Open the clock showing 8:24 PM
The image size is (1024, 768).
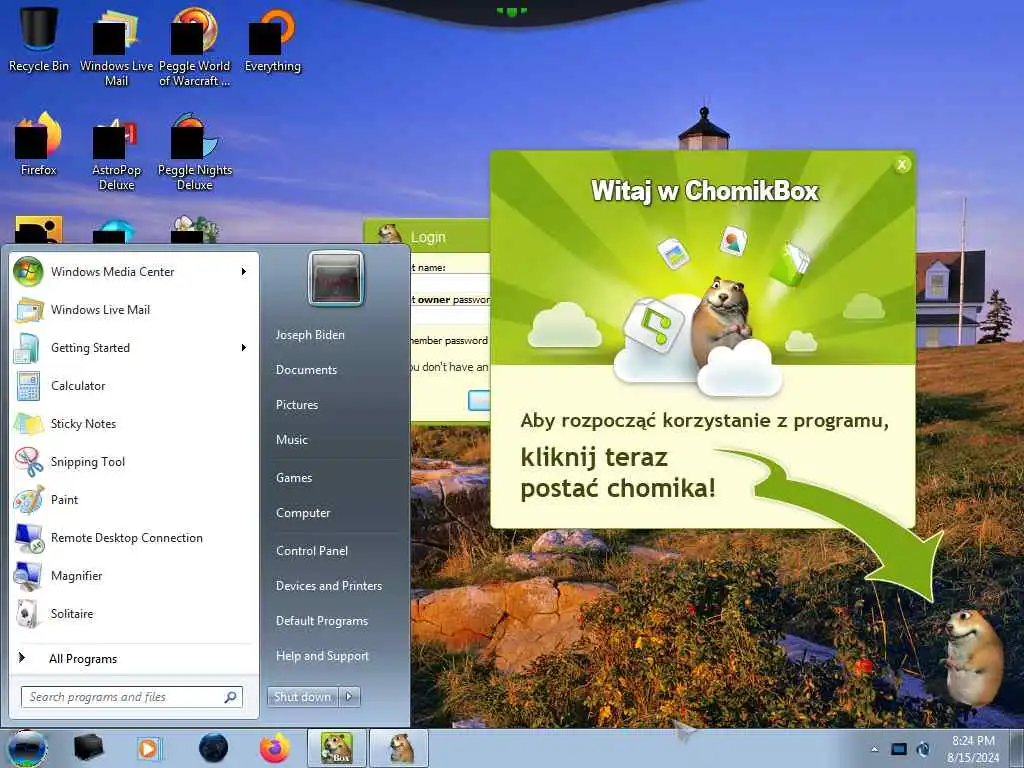(973, 749)
